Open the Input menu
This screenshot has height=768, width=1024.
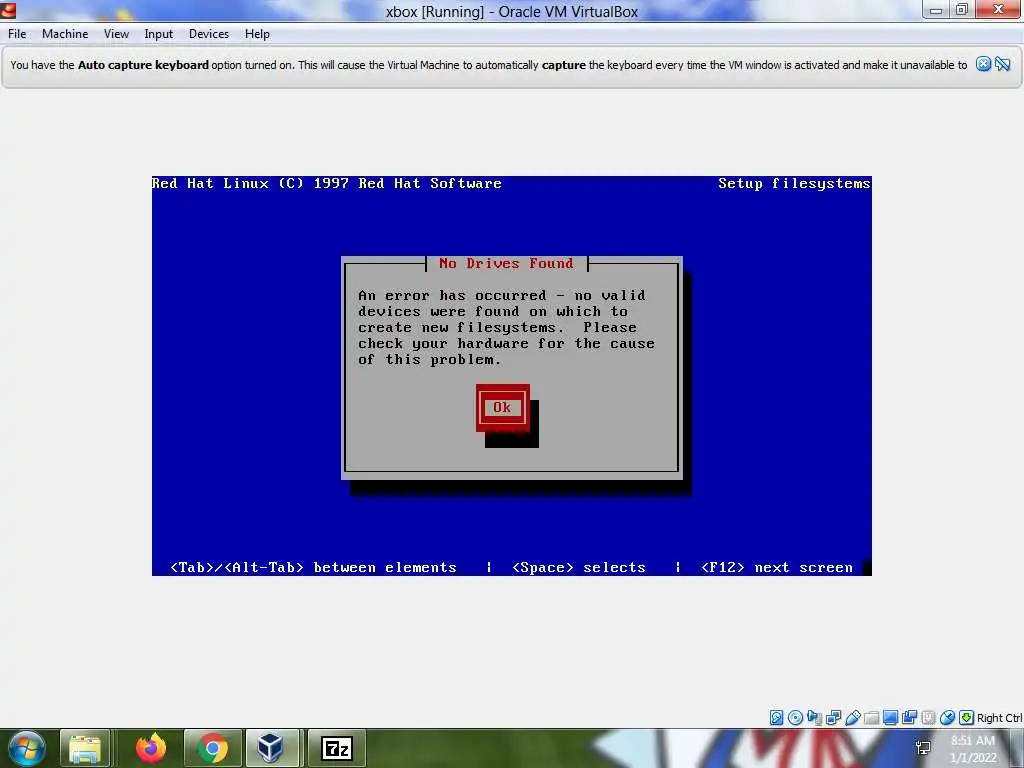pyautogui.click(x=159, y=34)
